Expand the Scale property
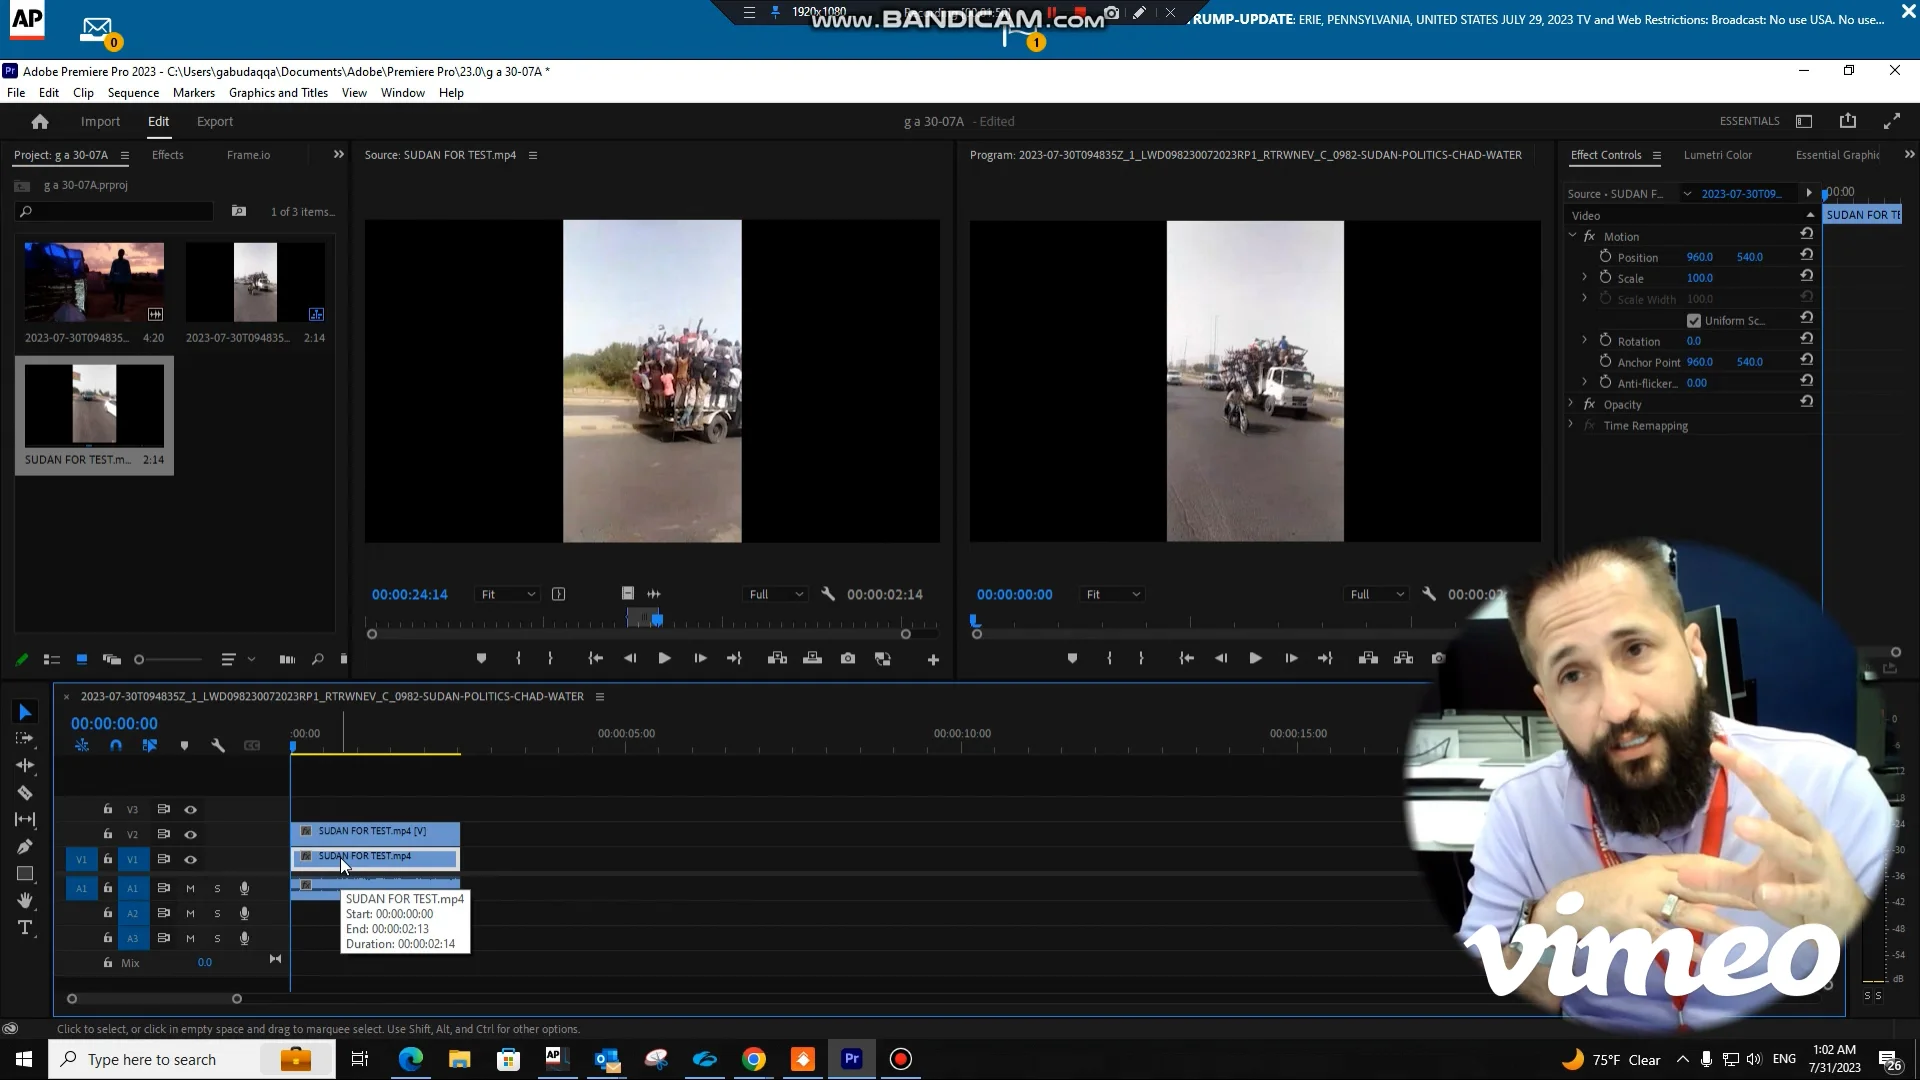Screen dimensions: 1920x1080 click(1584, 277)
